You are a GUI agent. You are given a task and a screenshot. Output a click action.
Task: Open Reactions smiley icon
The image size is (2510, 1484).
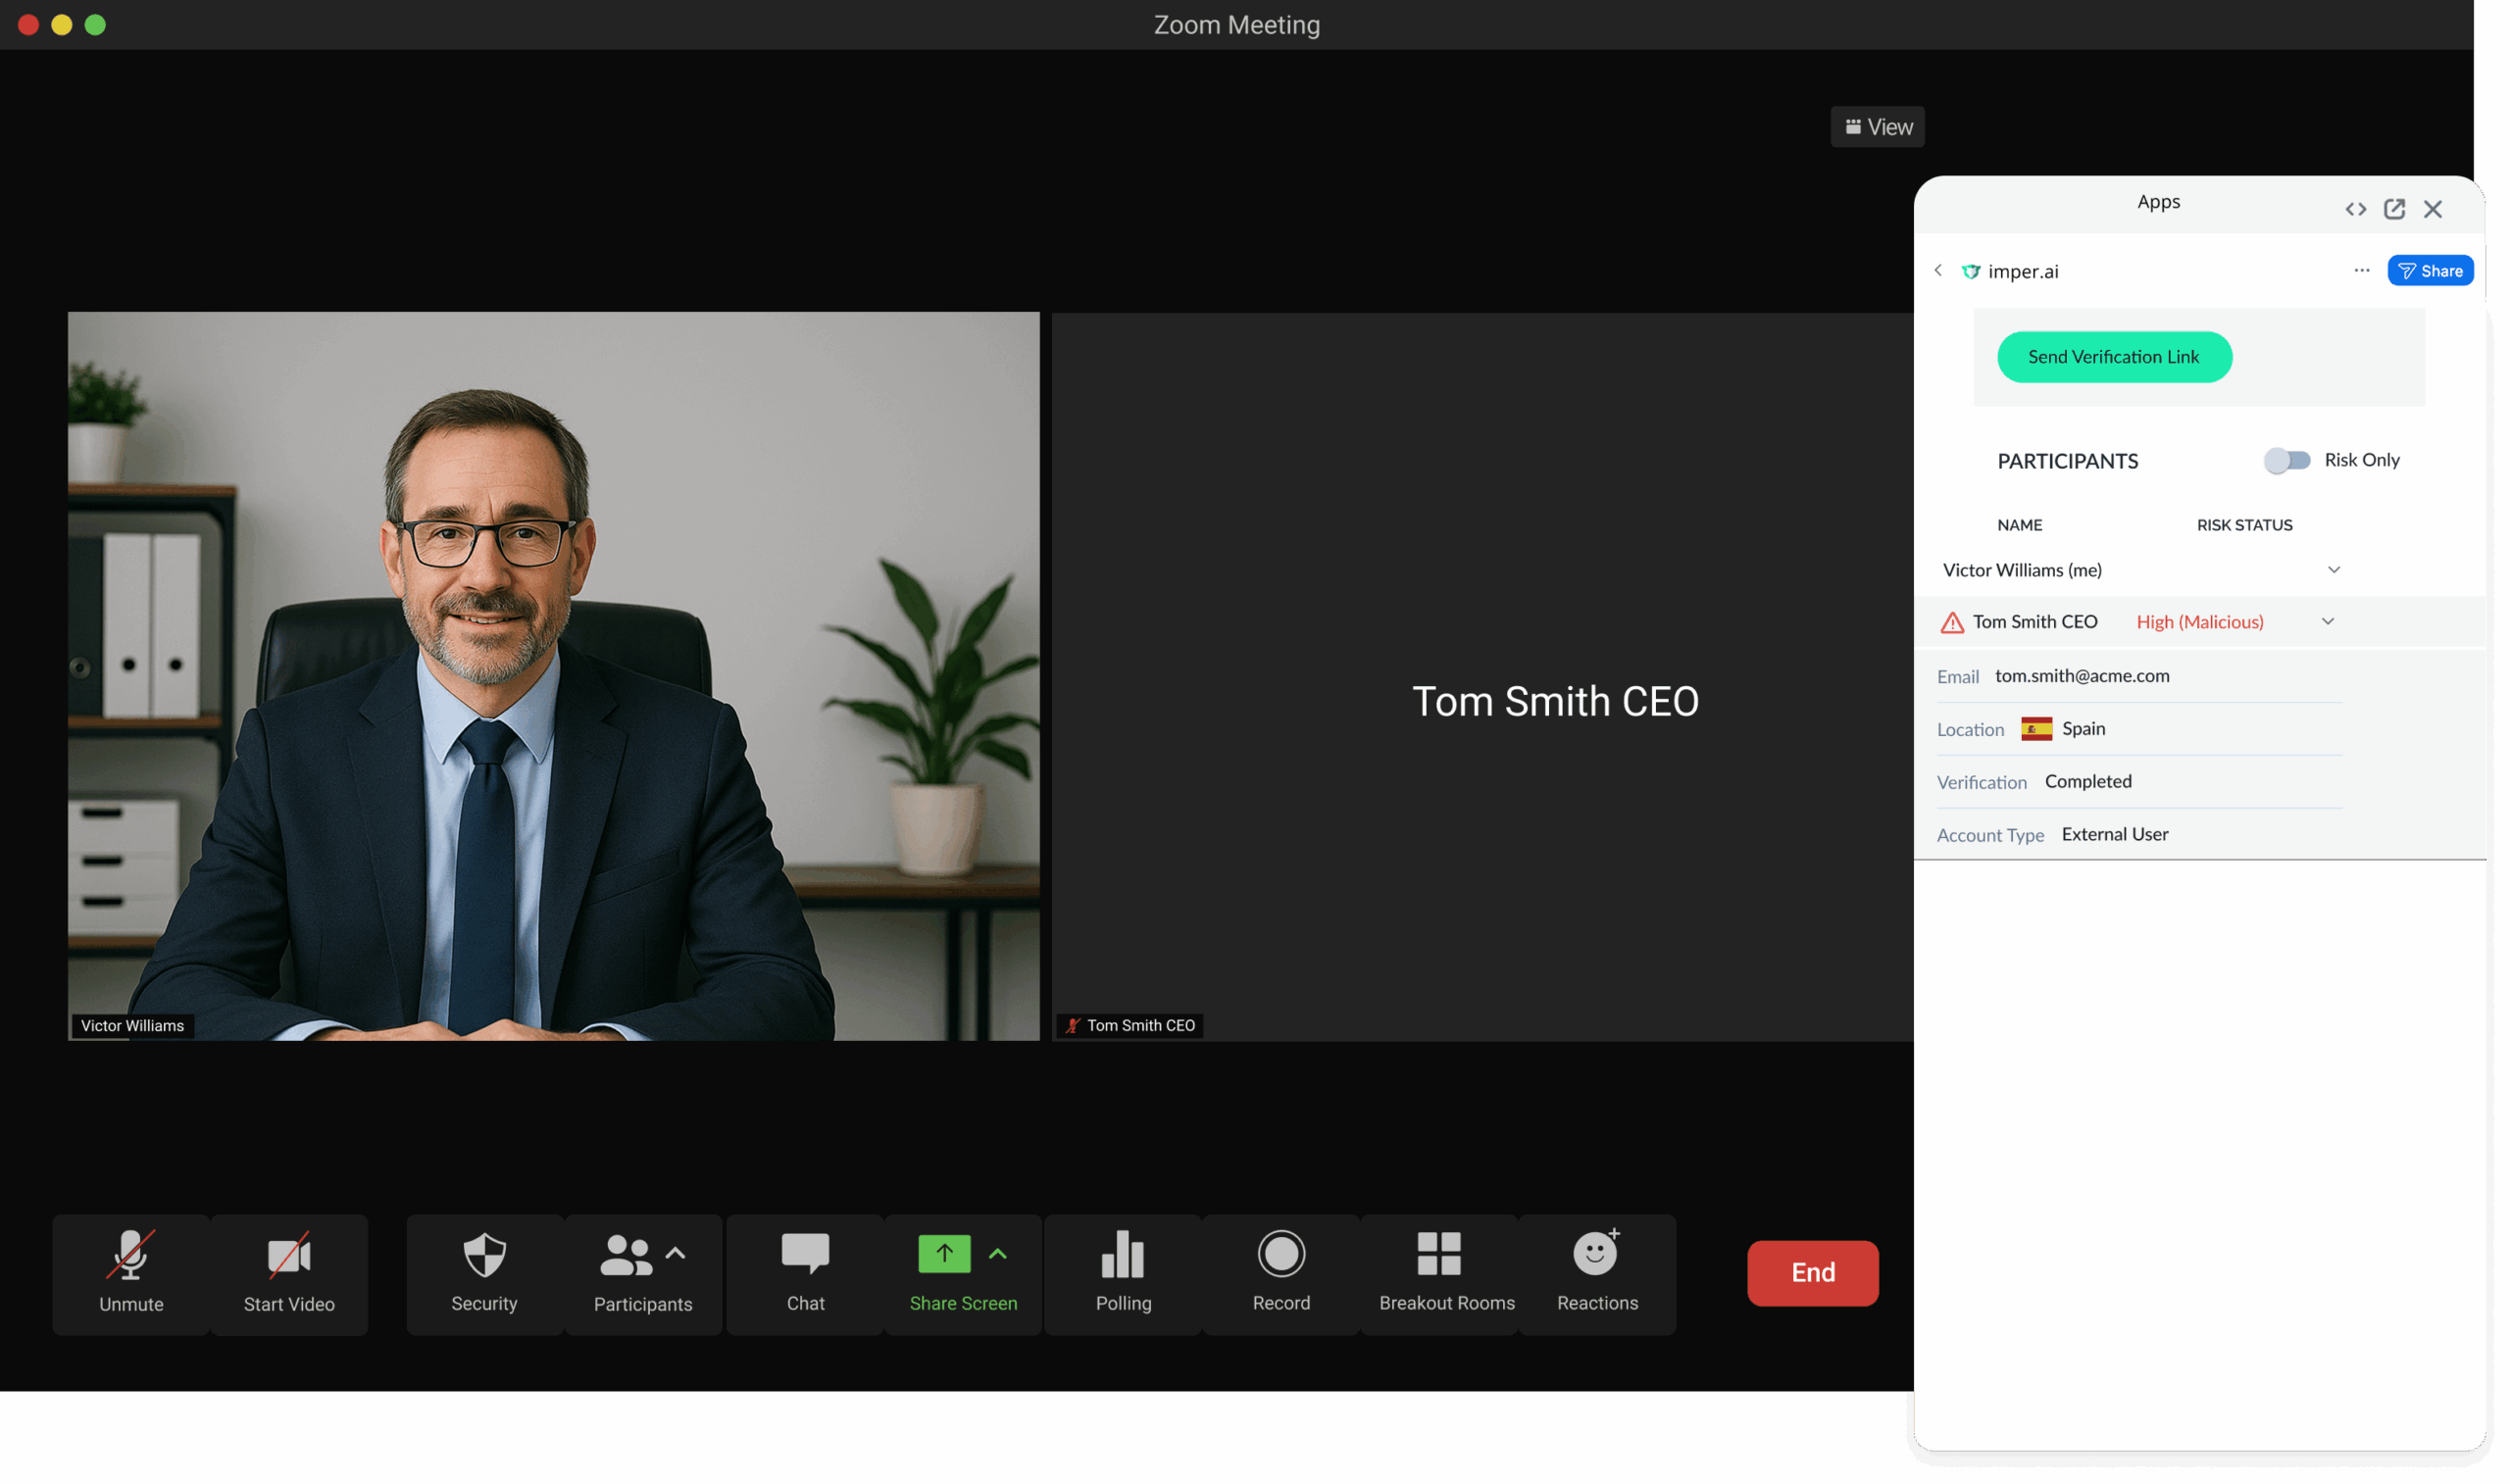coord(1595,1254)
